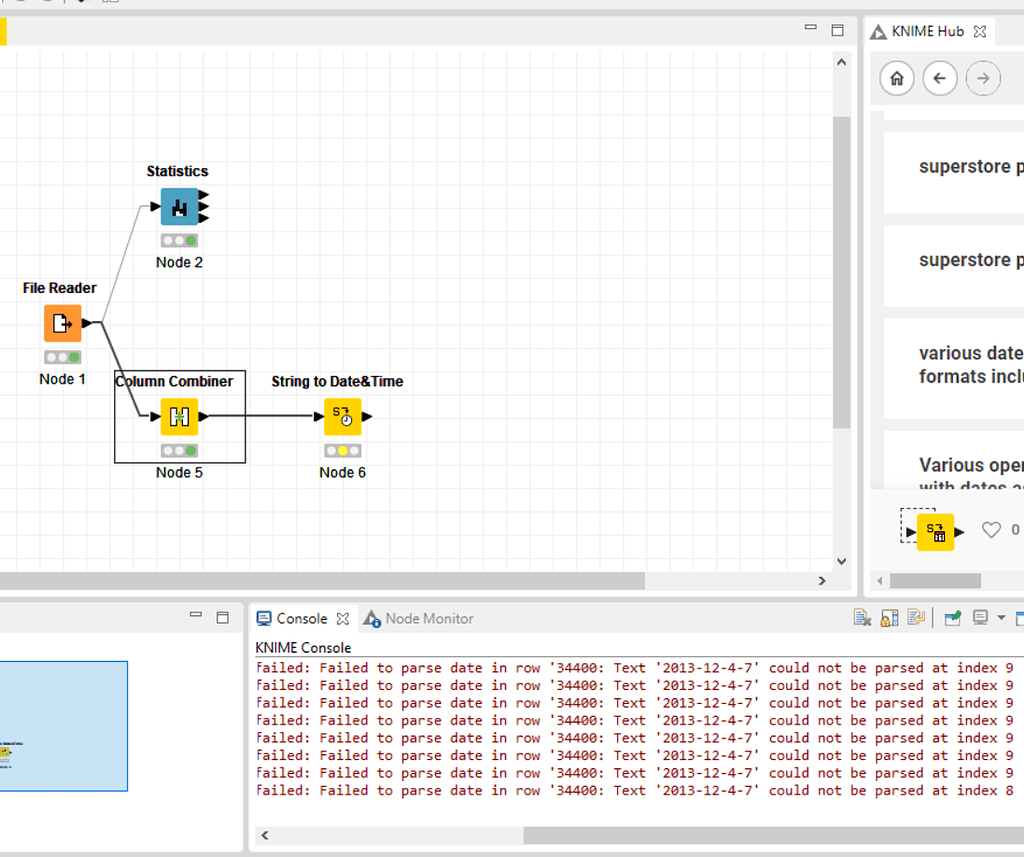This screenshot has height=857, width=1024.
Task: Click the outline view blue thumbnail
Action: point(63,726)
